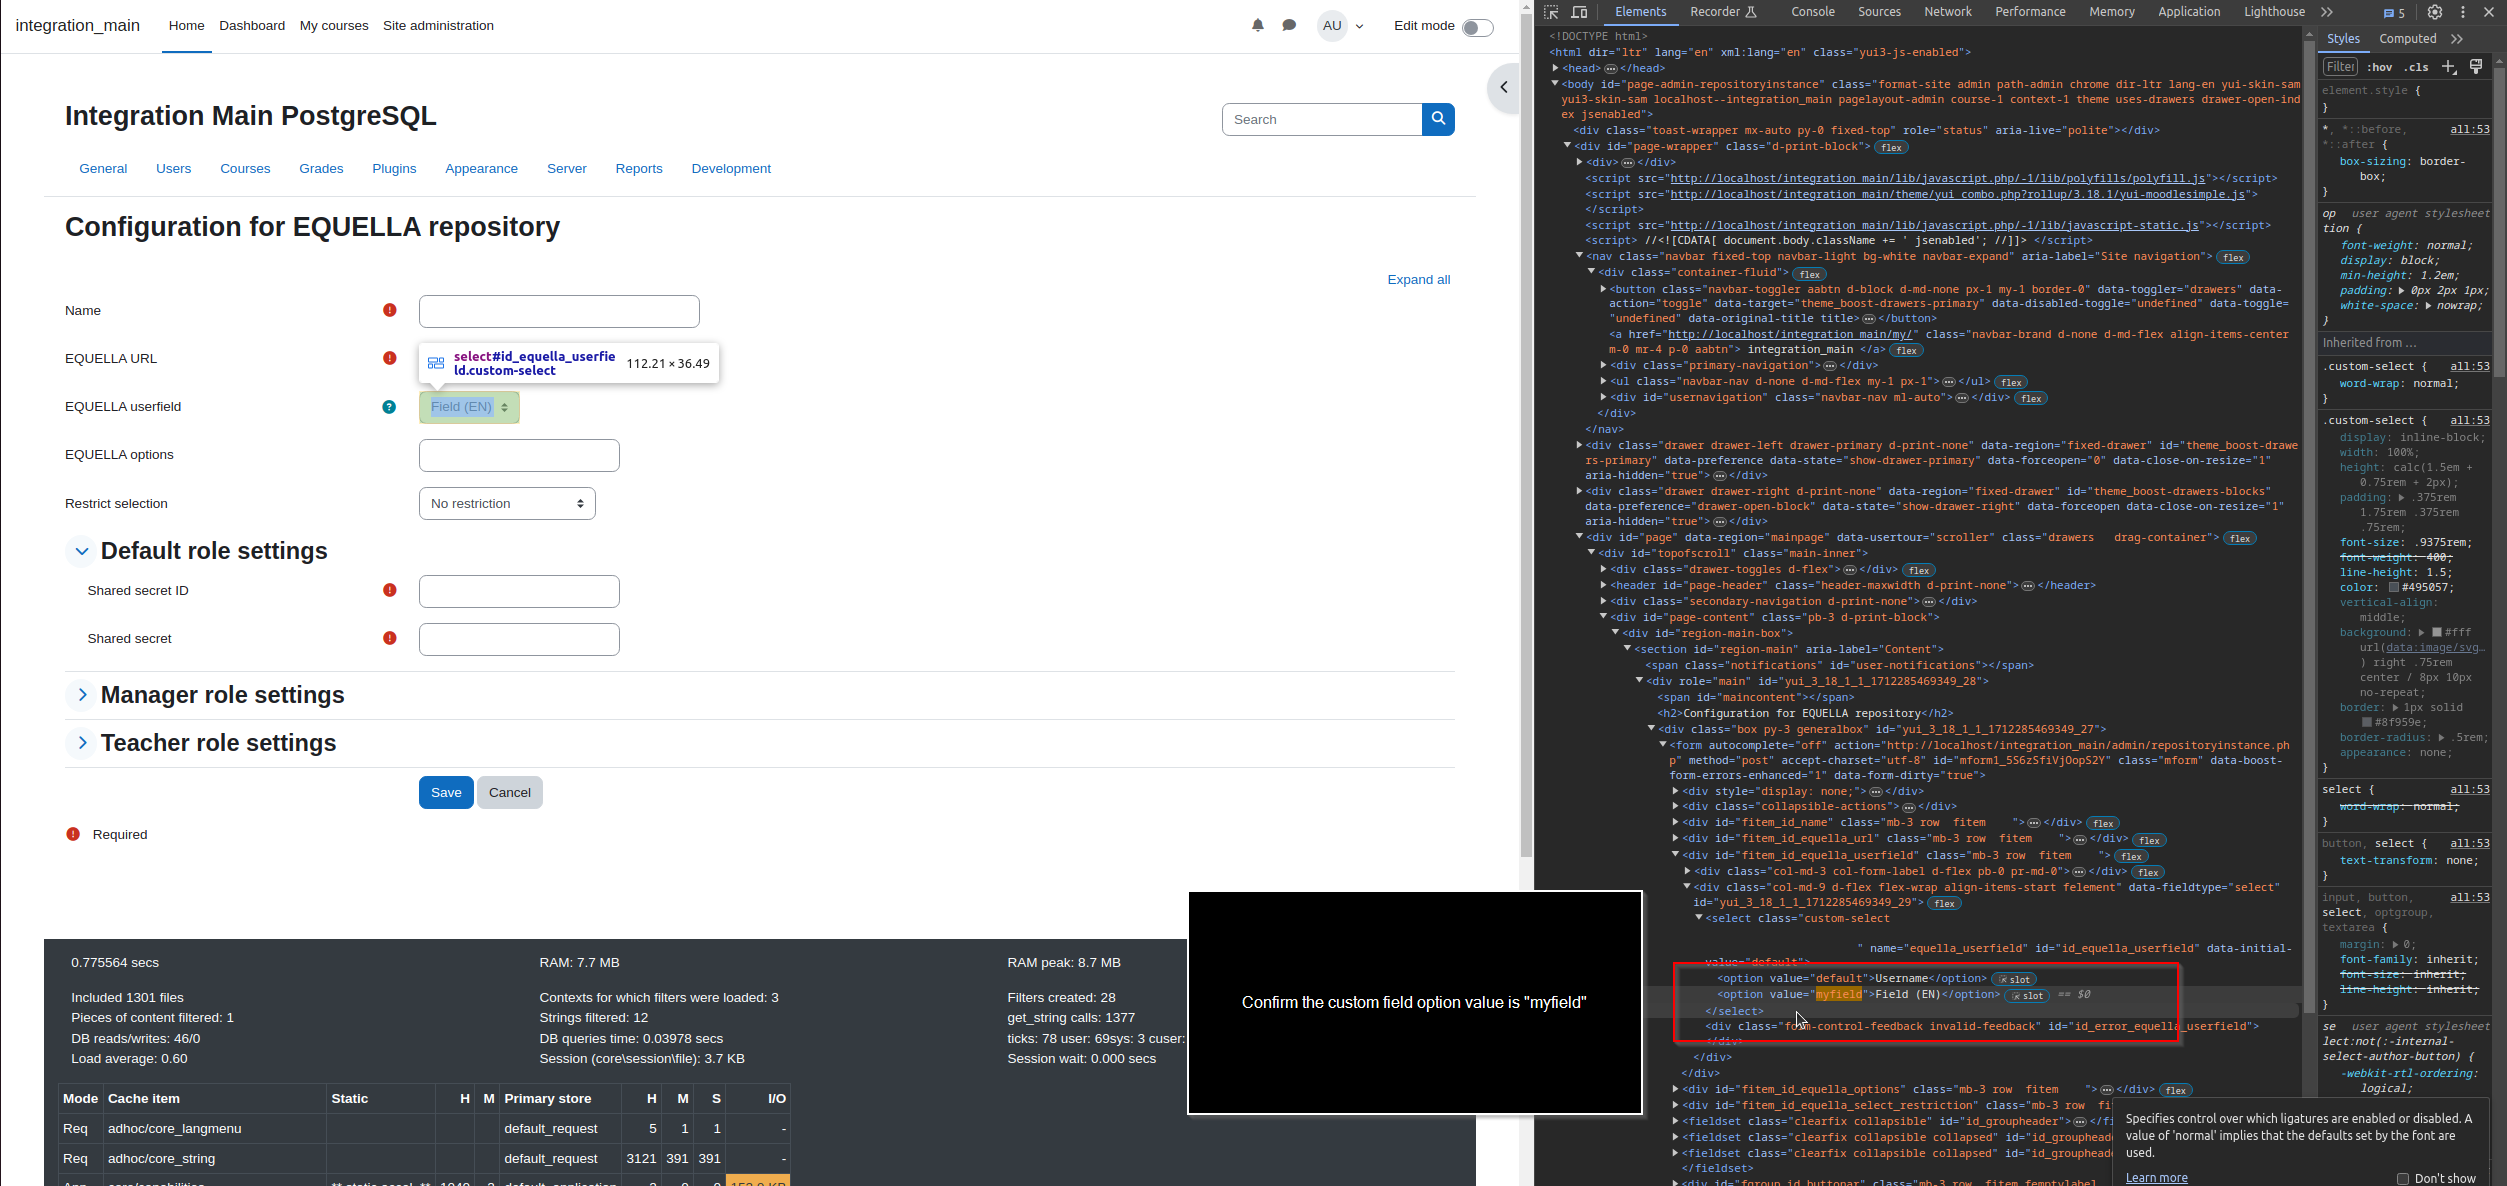This screenshot has width=2507, height=1186.
Task: Tick the Don't show checkbox
Action: tap(2403, 1178)
